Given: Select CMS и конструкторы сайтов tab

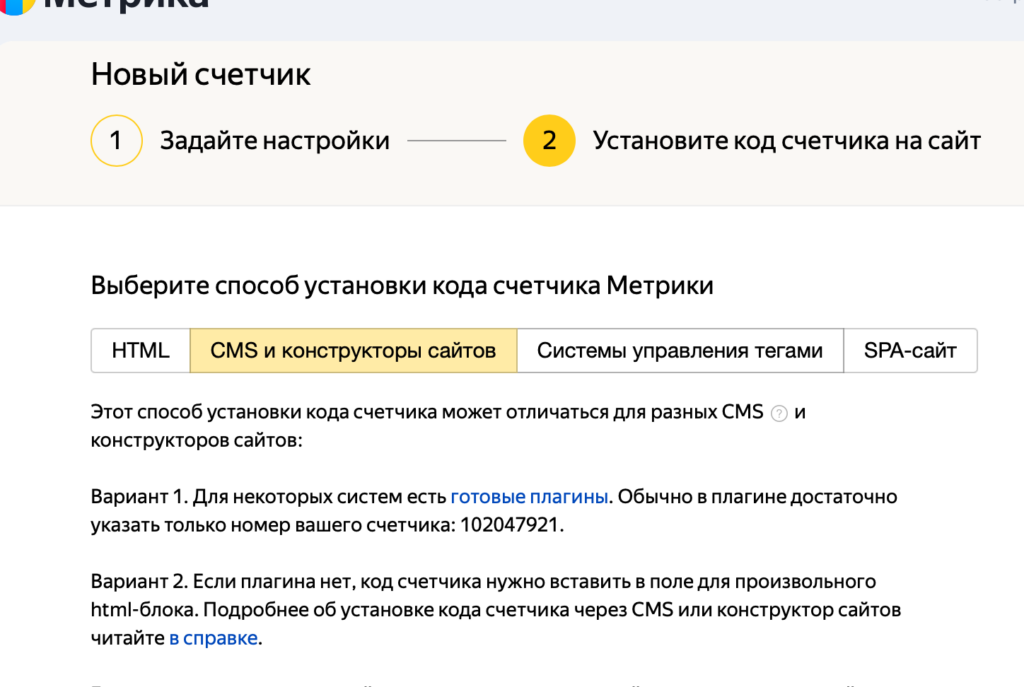Looking at the screenshot, I should pyautogui.click(x=353, y=351).
